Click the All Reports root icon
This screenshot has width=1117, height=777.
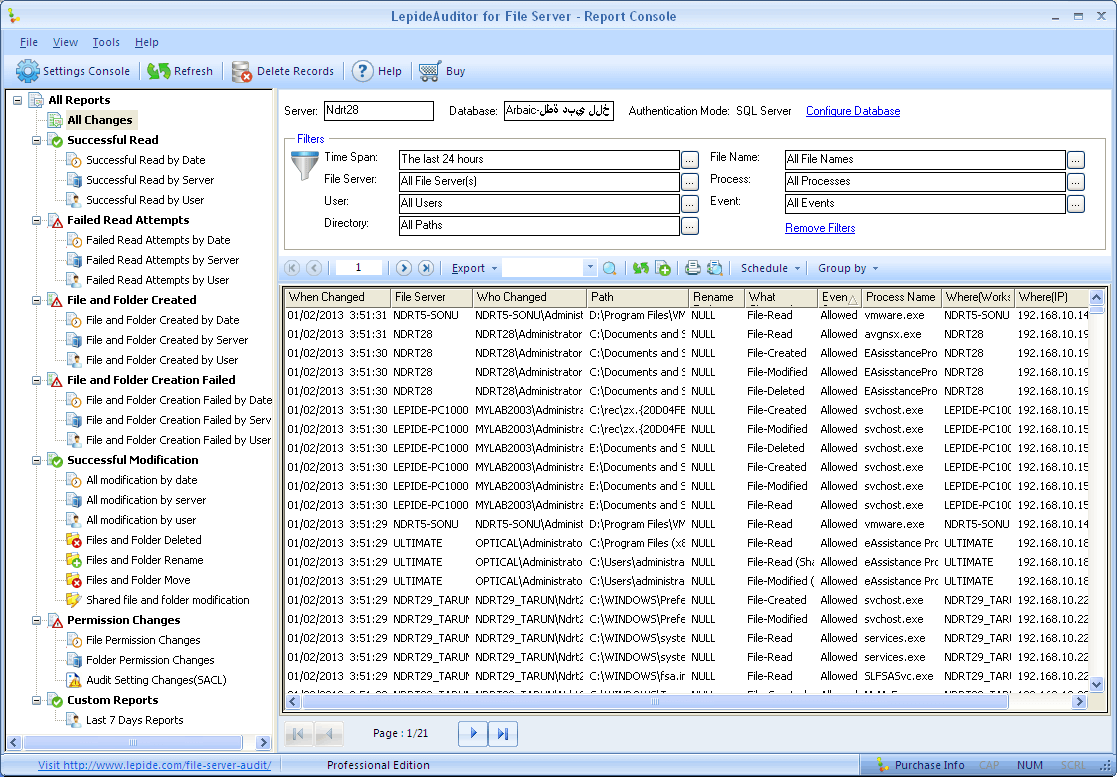[x=36, y=100]
